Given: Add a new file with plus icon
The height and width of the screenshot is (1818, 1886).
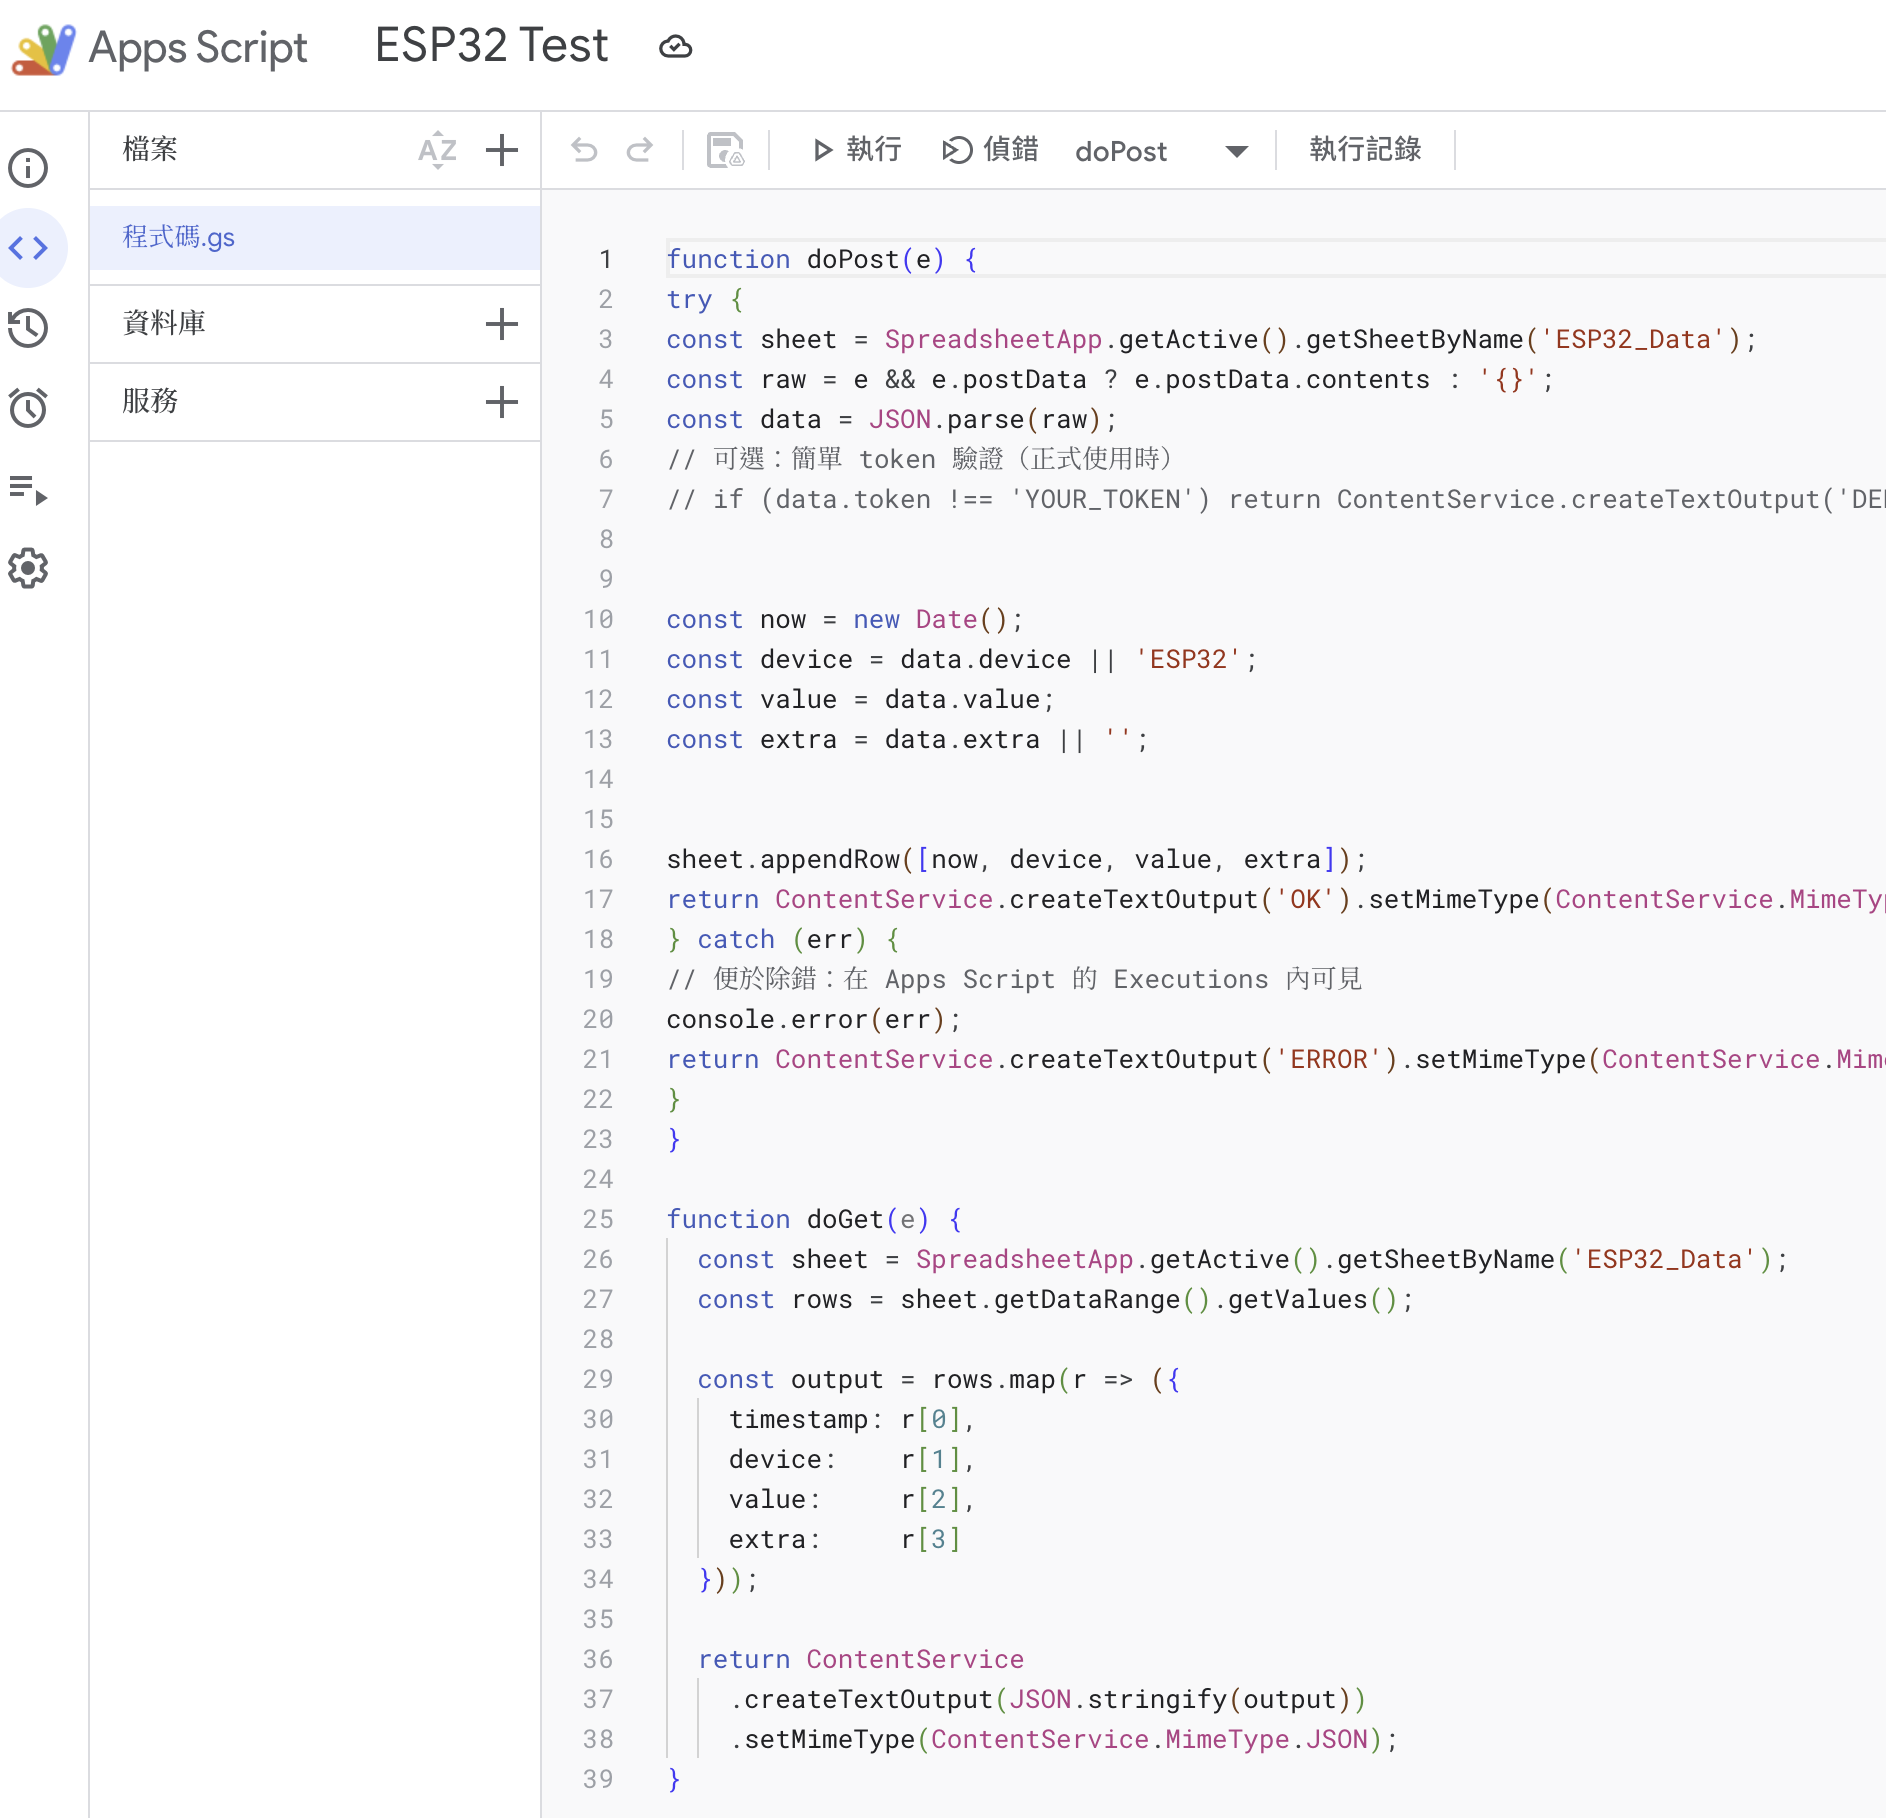Looking at the screenshot, I should (x=501, y=150).
